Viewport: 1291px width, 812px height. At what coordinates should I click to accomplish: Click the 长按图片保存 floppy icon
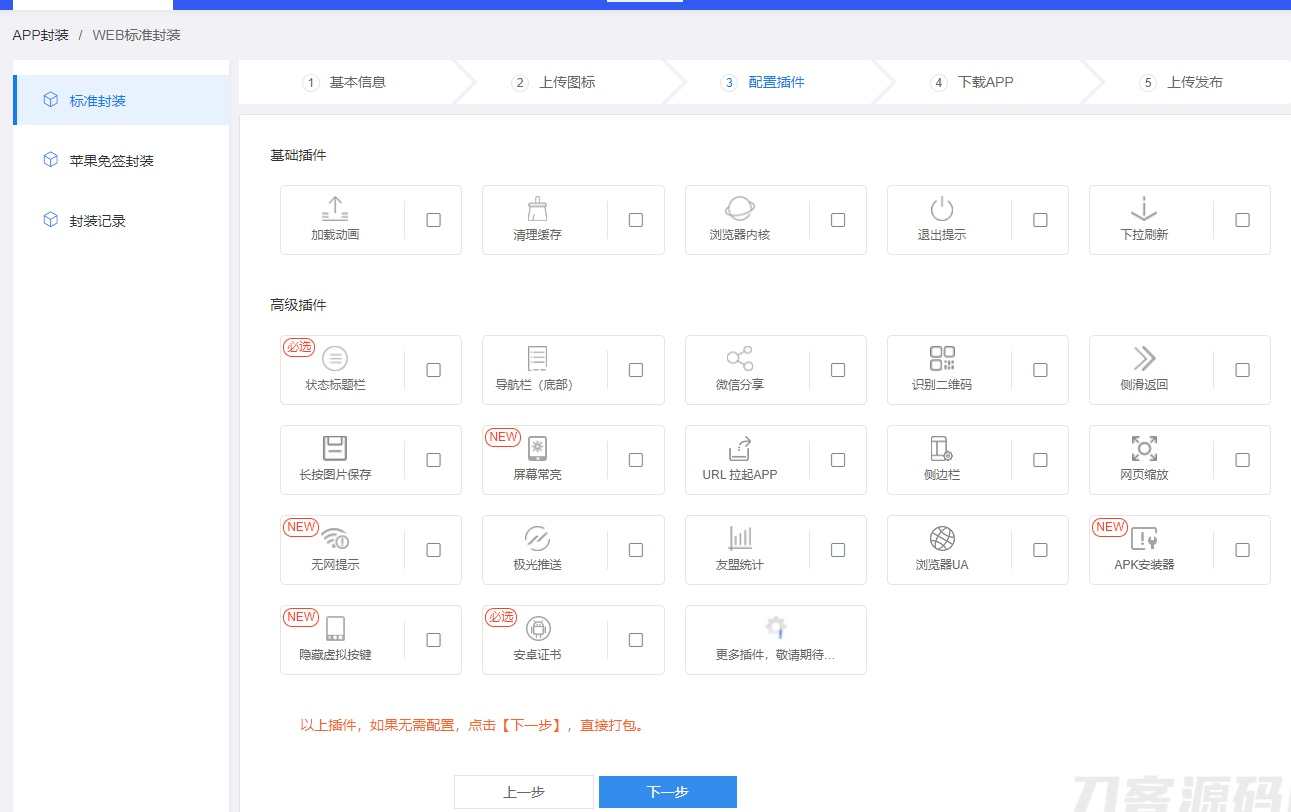[335, 448]
